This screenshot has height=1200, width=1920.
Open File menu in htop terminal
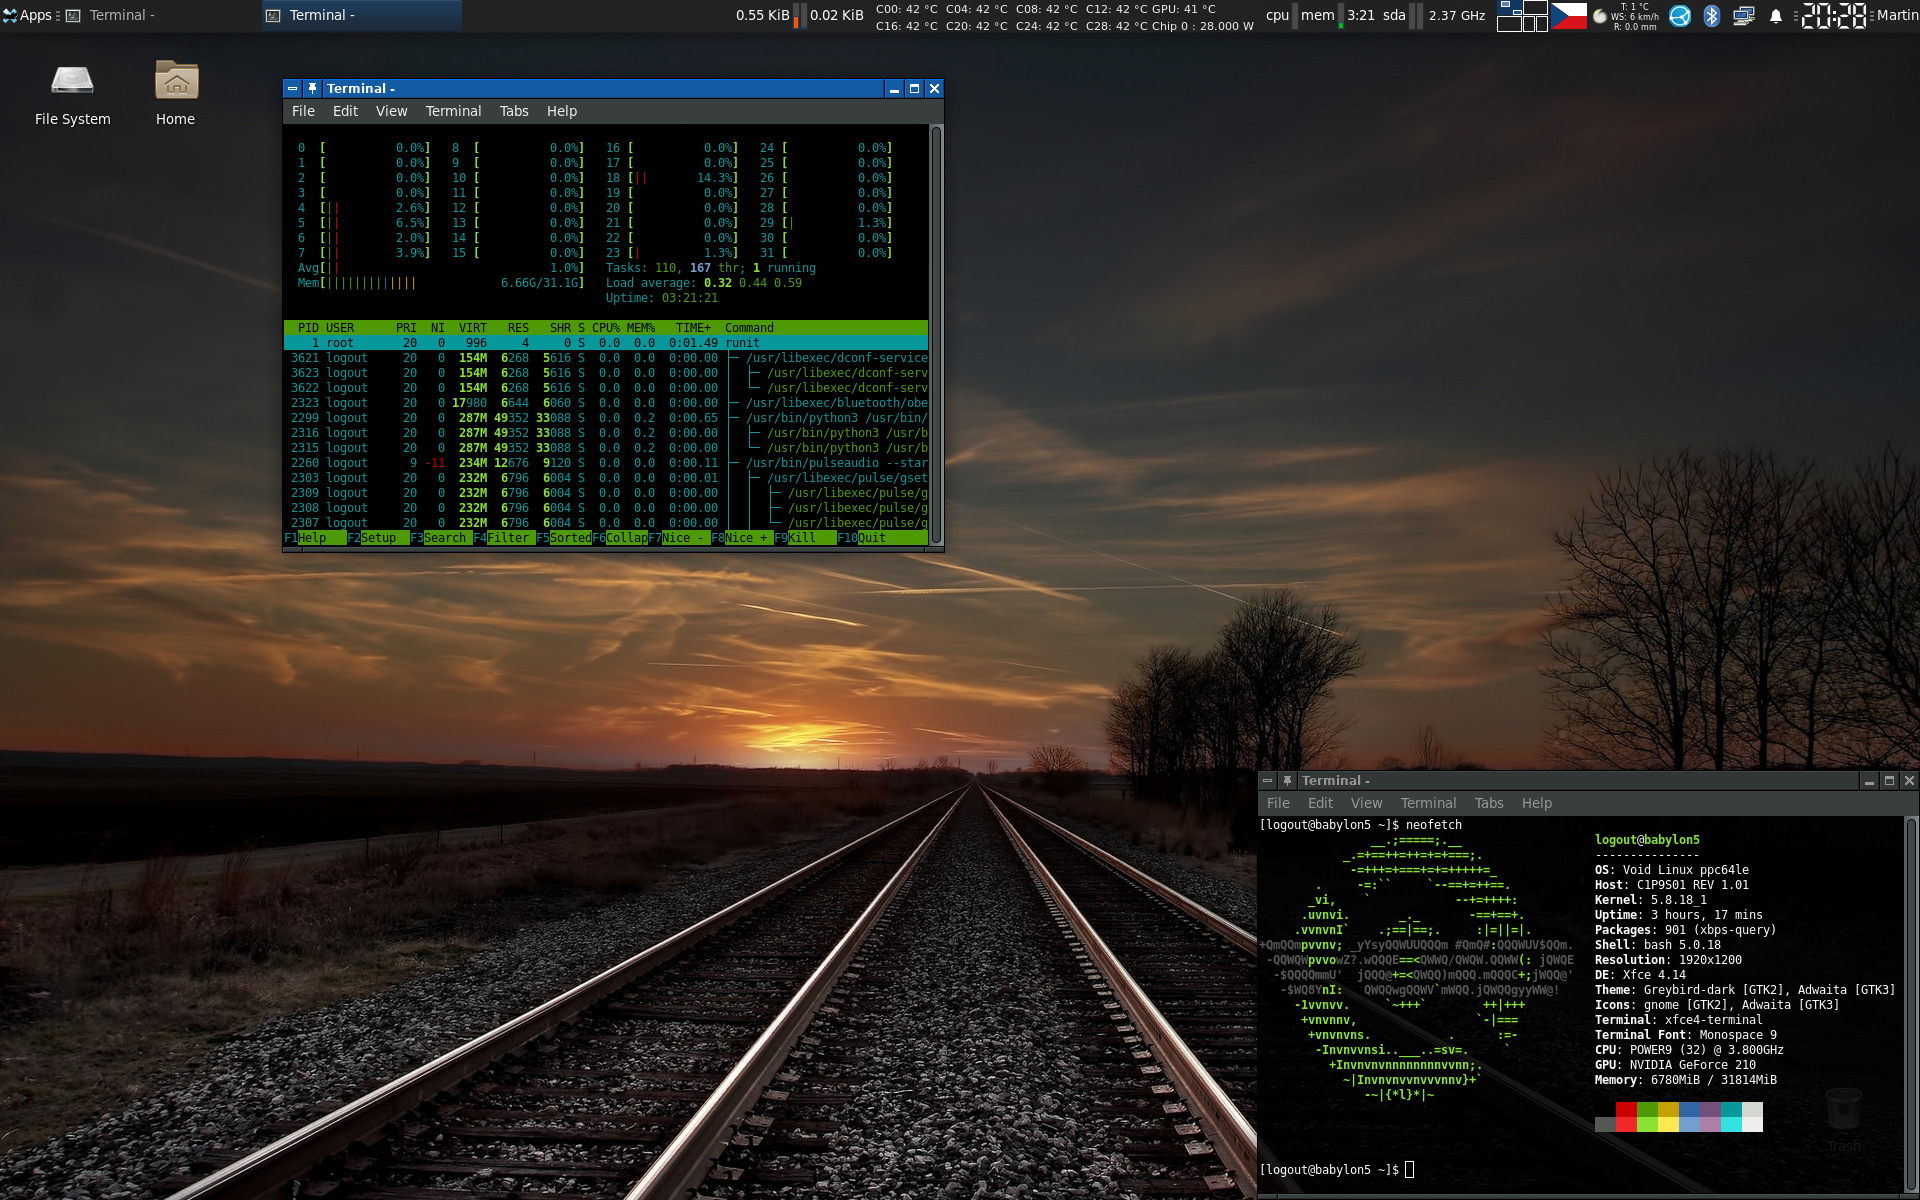[x=303, y=111]
